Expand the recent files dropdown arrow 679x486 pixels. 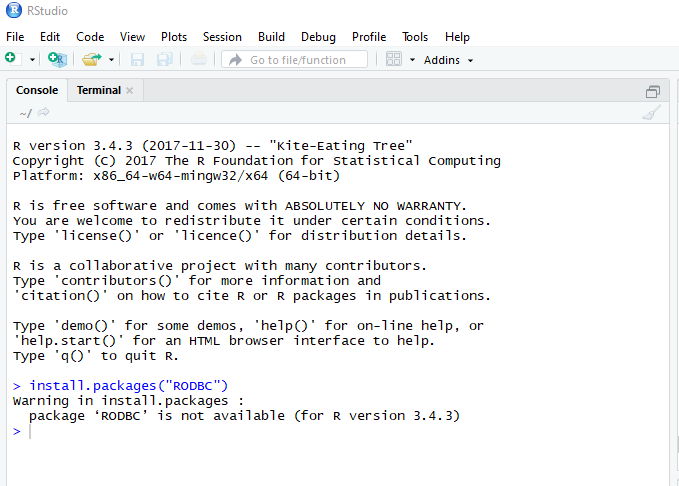pos(111,60)
